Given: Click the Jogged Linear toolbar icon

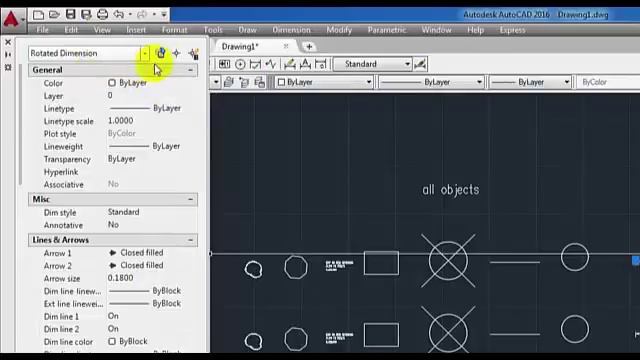Looking at the screenshot, I should tap(271, 64).
